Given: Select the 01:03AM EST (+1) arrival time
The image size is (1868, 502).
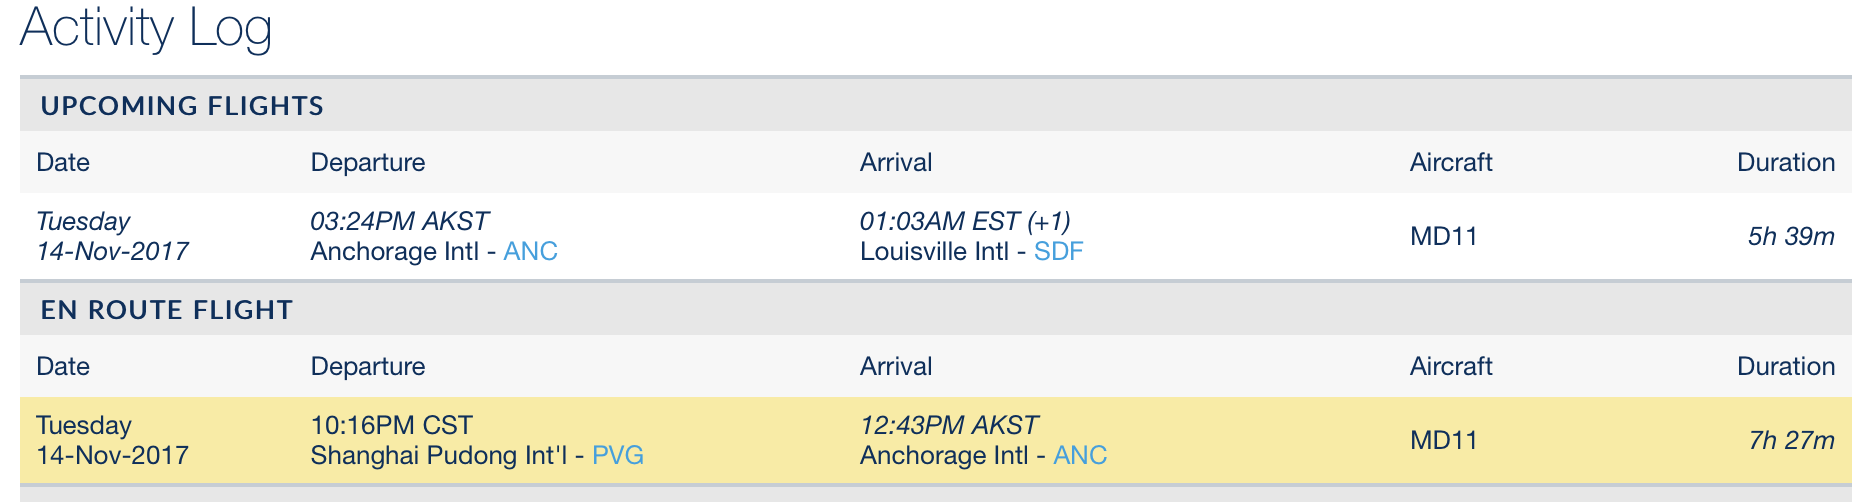Looking at the screenshot, I should point(964,221).
